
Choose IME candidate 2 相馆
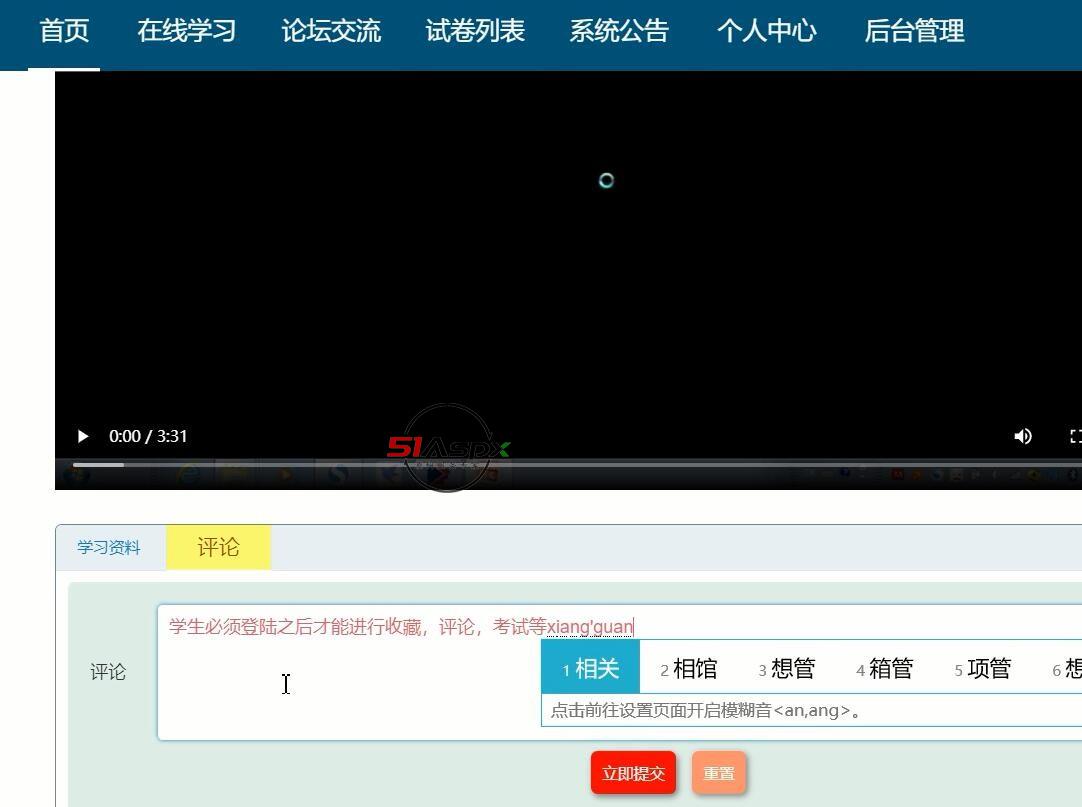tap(689, 668)
